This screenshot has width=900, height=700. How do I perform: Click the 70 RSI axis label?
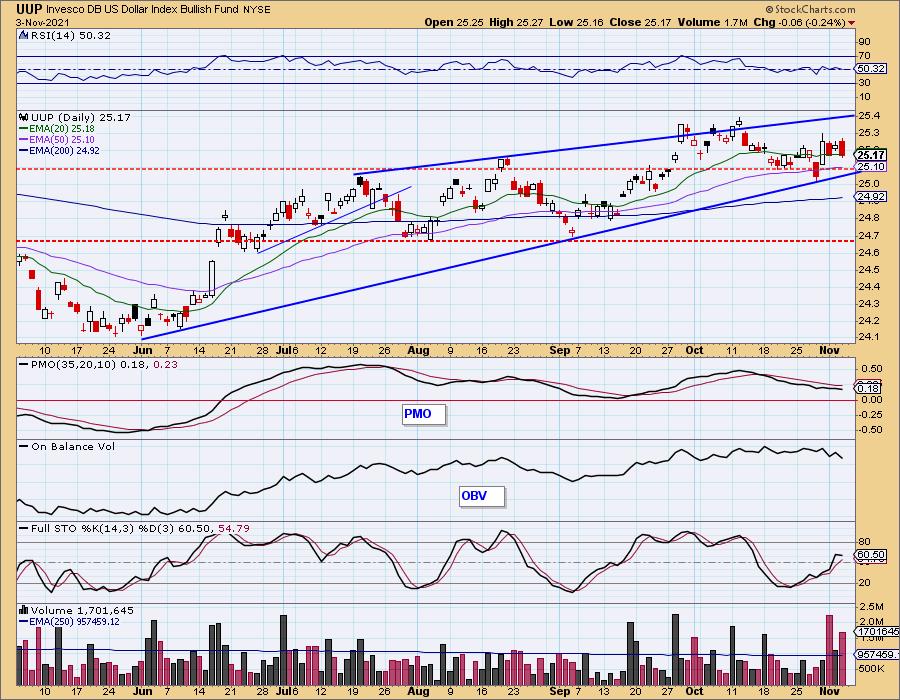click(864, 56)
